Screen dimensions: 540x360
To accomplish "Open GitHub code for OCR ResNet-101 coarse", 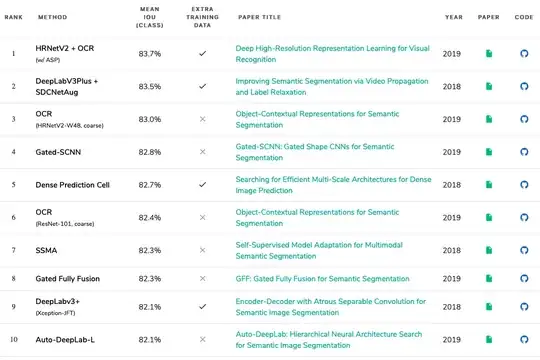I will click(524, 217).
